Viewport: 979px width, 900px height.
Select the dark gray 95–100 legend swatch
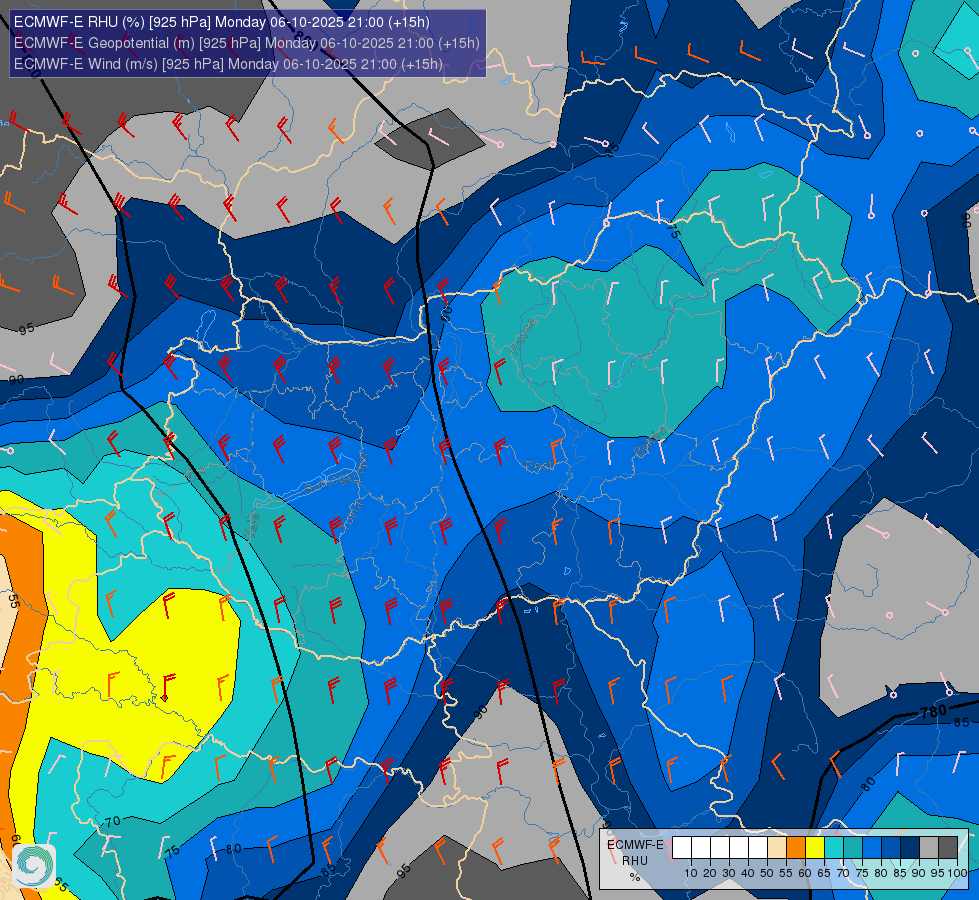pyautogui.click(x=948, y=848)
